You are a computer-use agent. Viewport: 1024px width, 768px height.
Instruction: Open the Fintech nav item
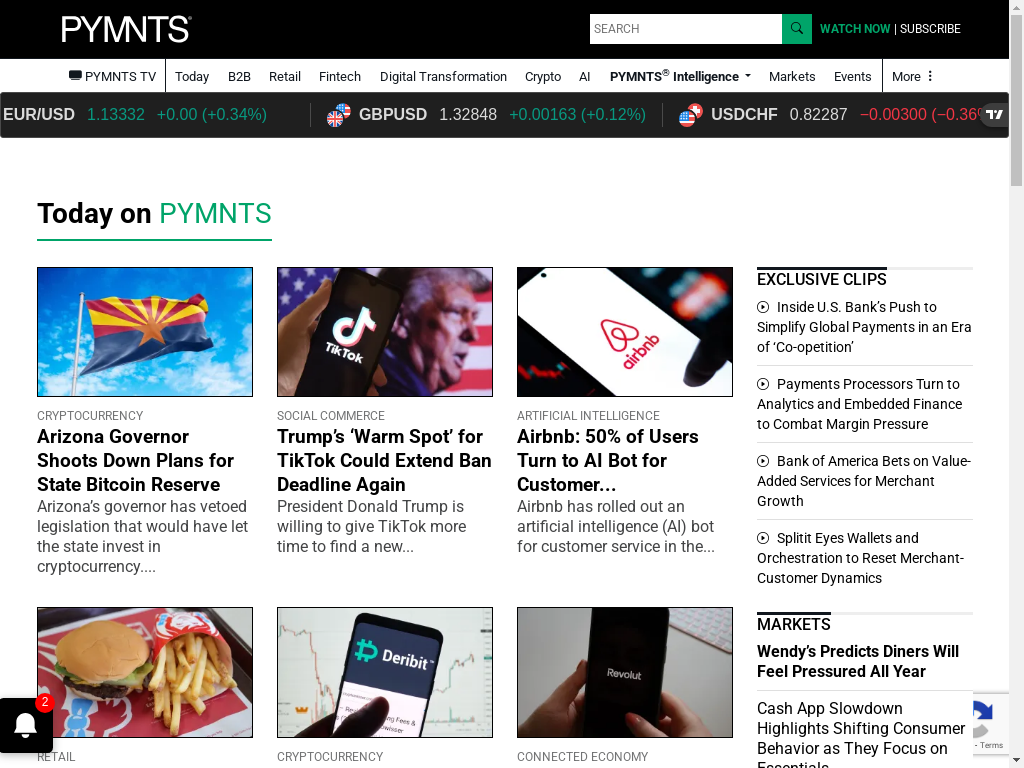(x=340, y=76)
